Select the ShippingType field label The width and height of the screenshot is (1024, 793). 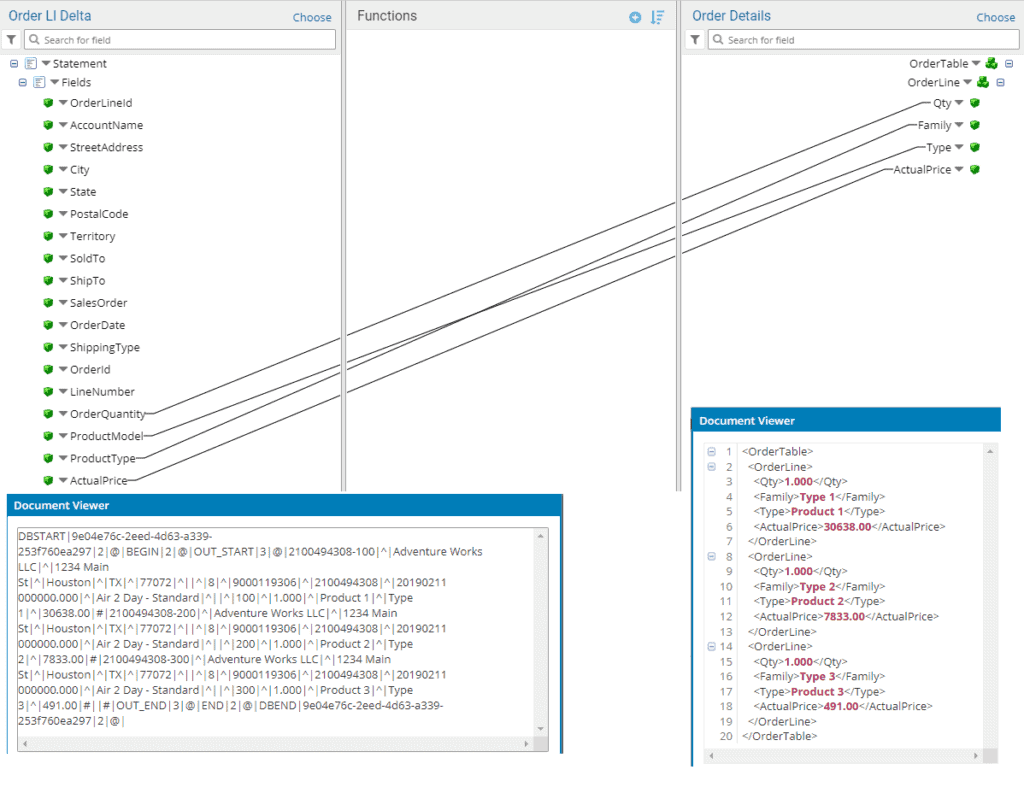[x=104, y=347]
